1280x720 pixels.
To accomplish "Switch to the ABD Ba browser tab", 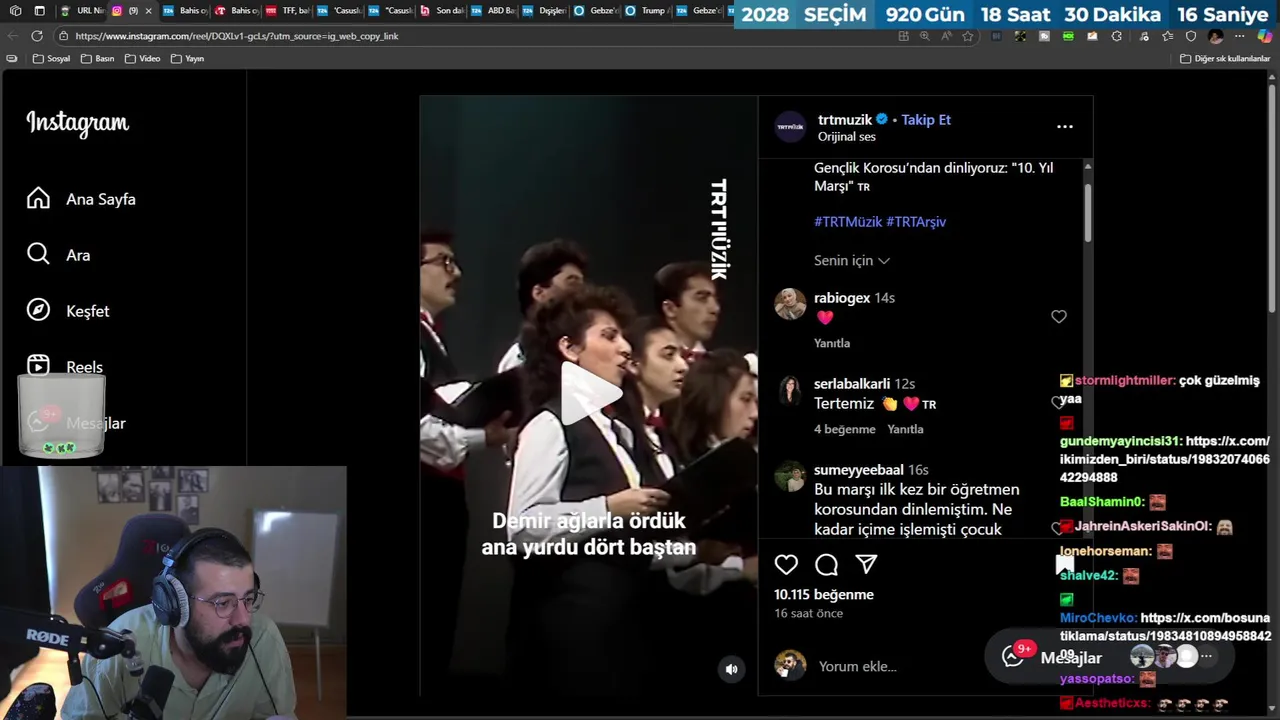I will pyautogui.click(x=492, y=11).
